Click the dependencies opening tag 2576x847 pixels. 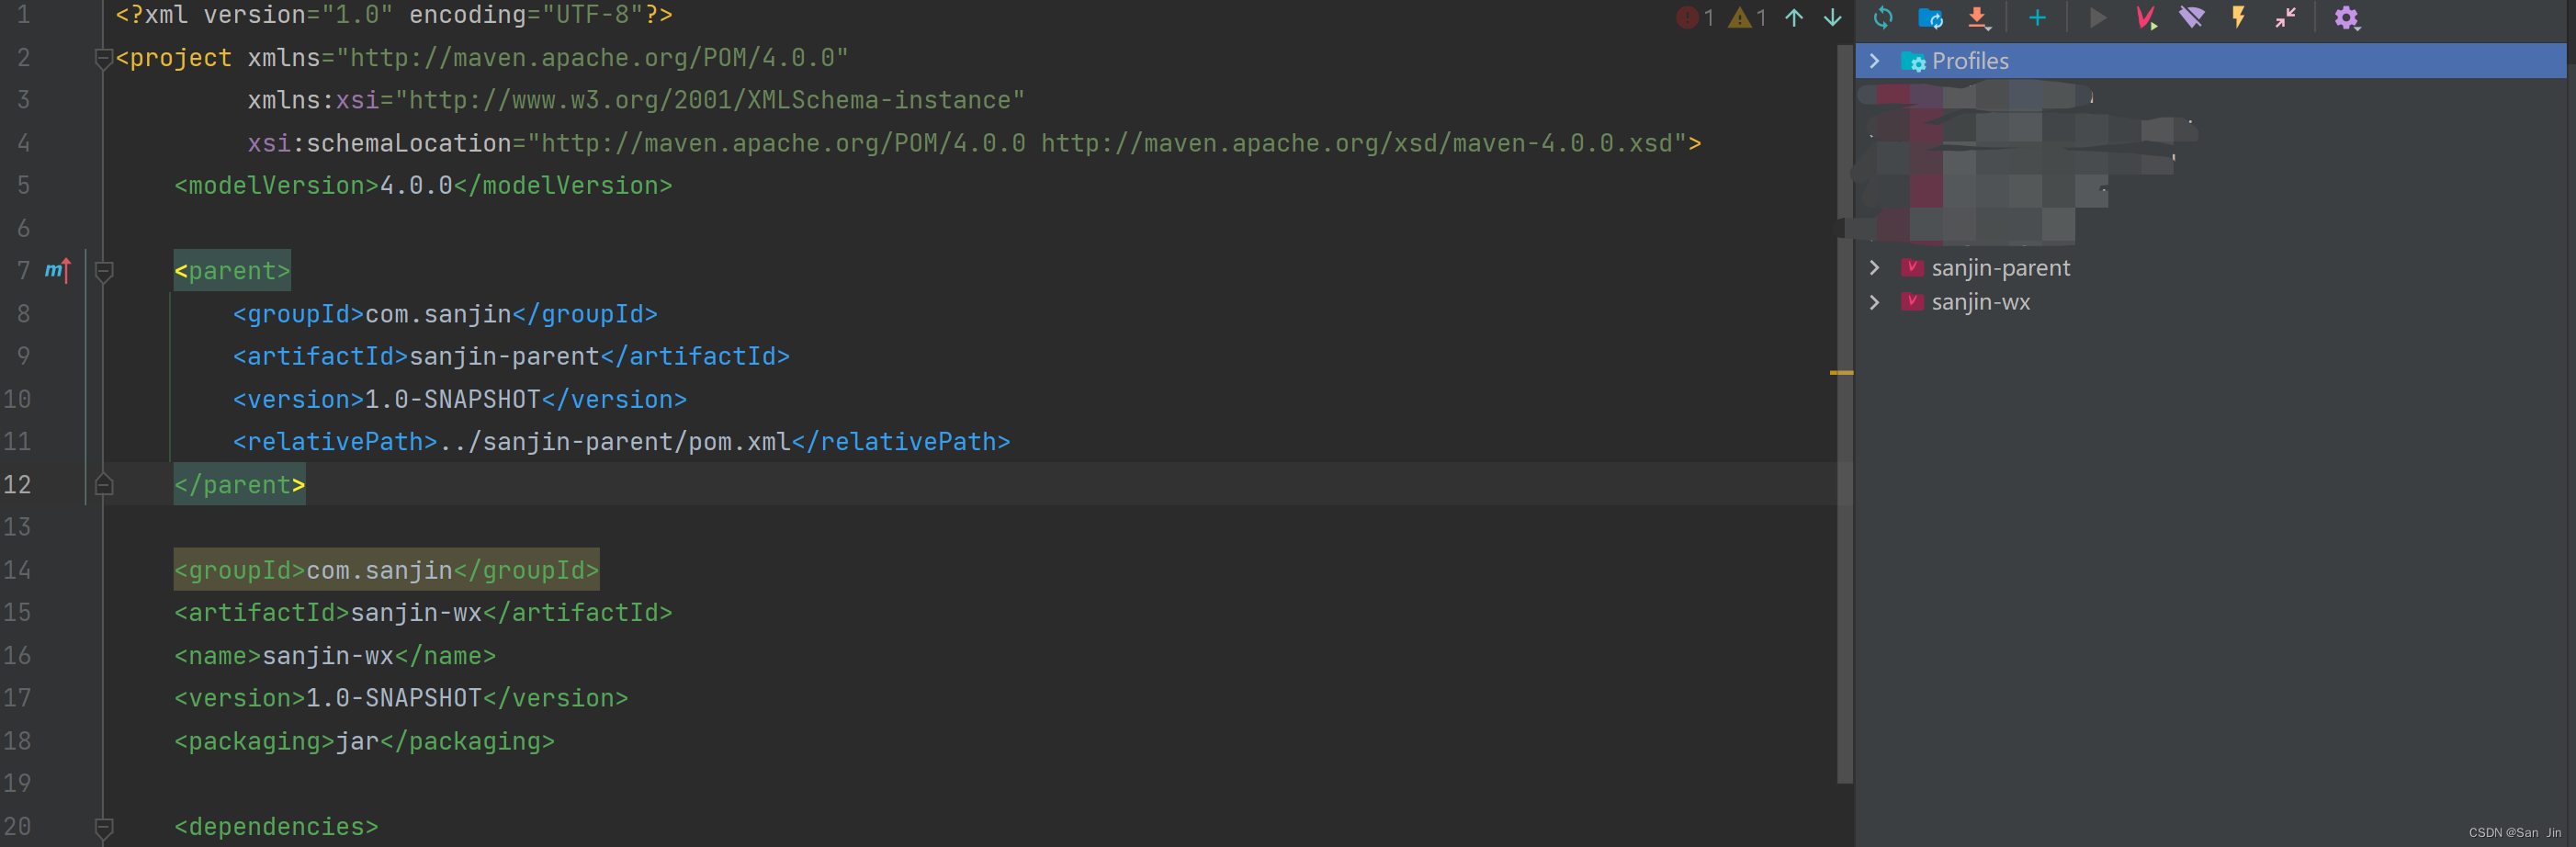click(x=276, y=827)
